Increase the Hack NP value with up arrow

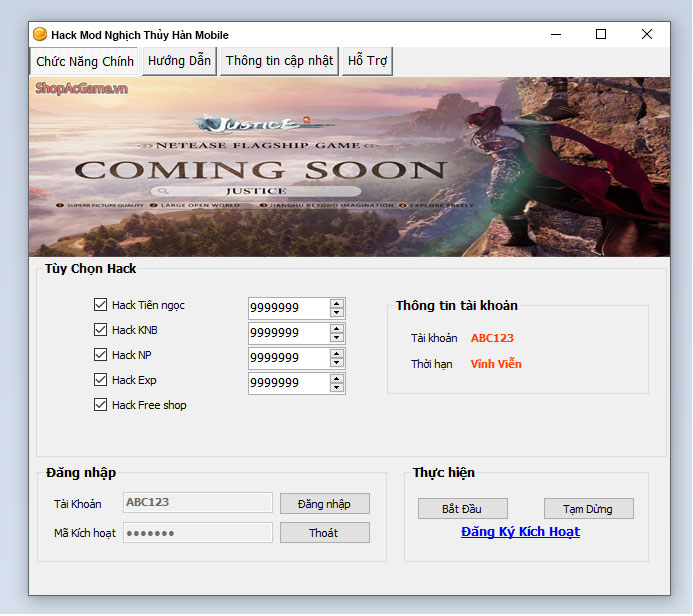pos(337,354)
